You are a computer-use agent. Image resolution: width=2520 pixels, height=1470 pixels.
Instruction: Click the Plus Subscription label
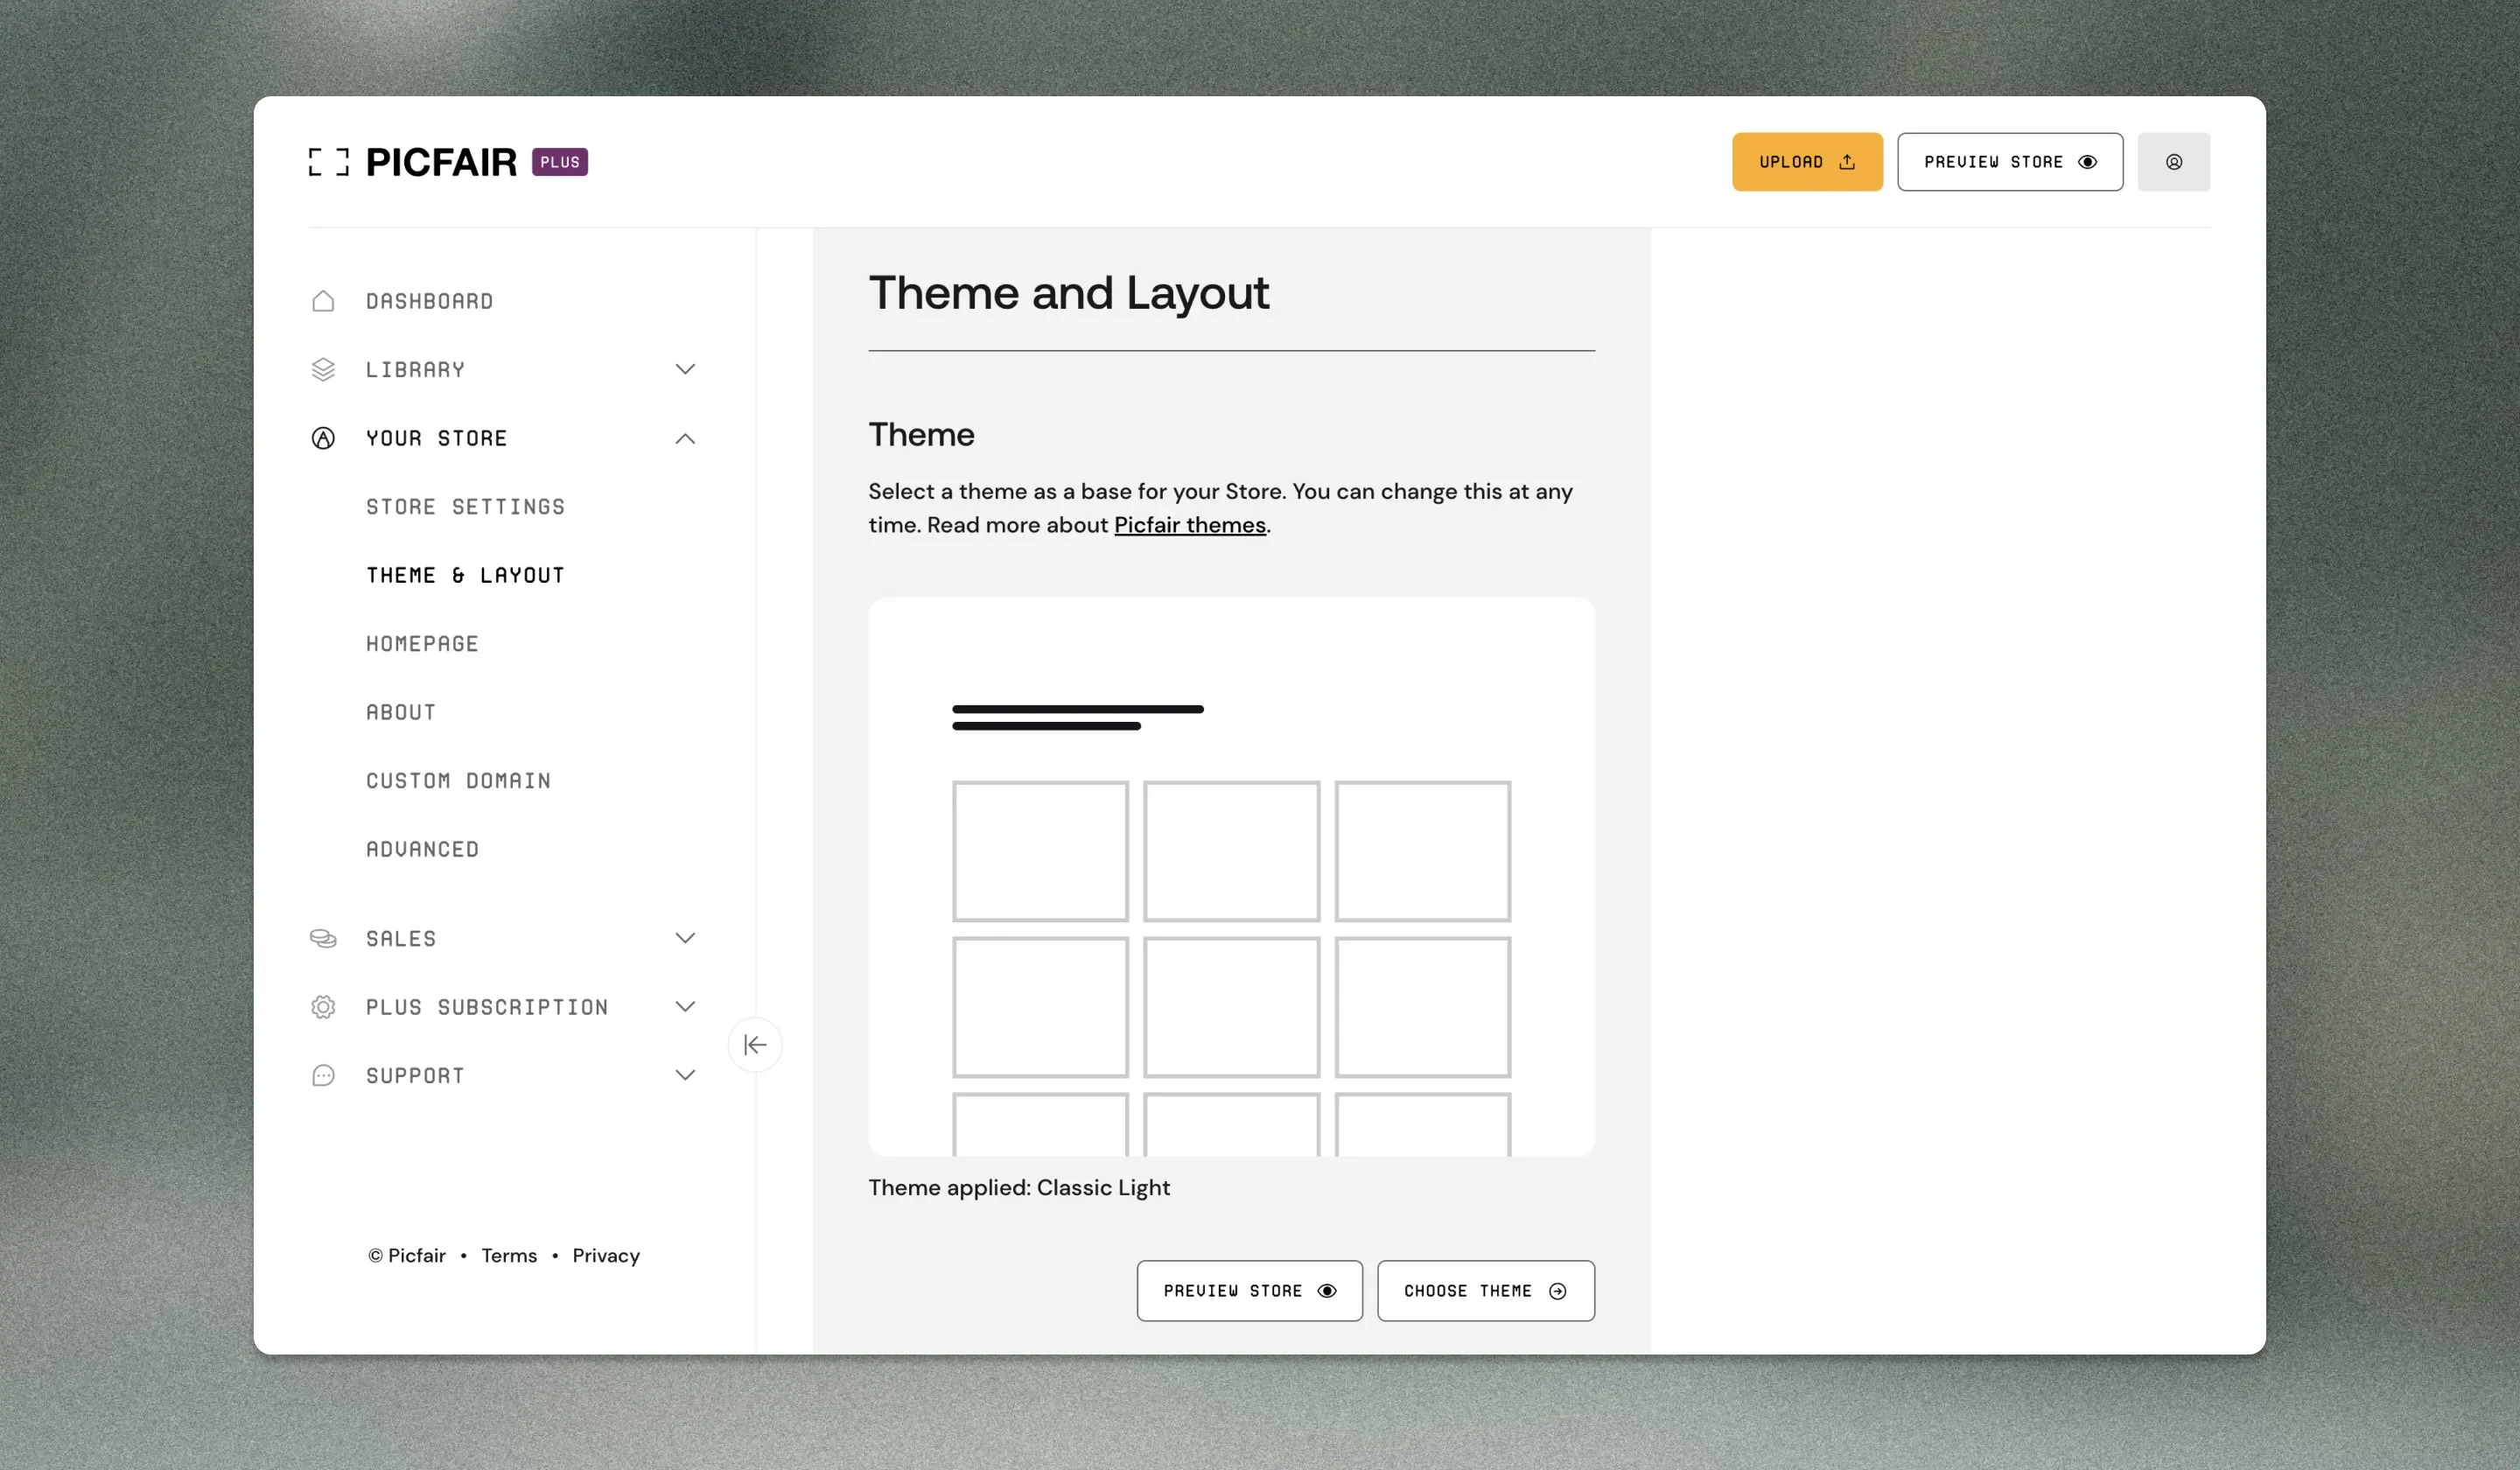(487, 1007)
